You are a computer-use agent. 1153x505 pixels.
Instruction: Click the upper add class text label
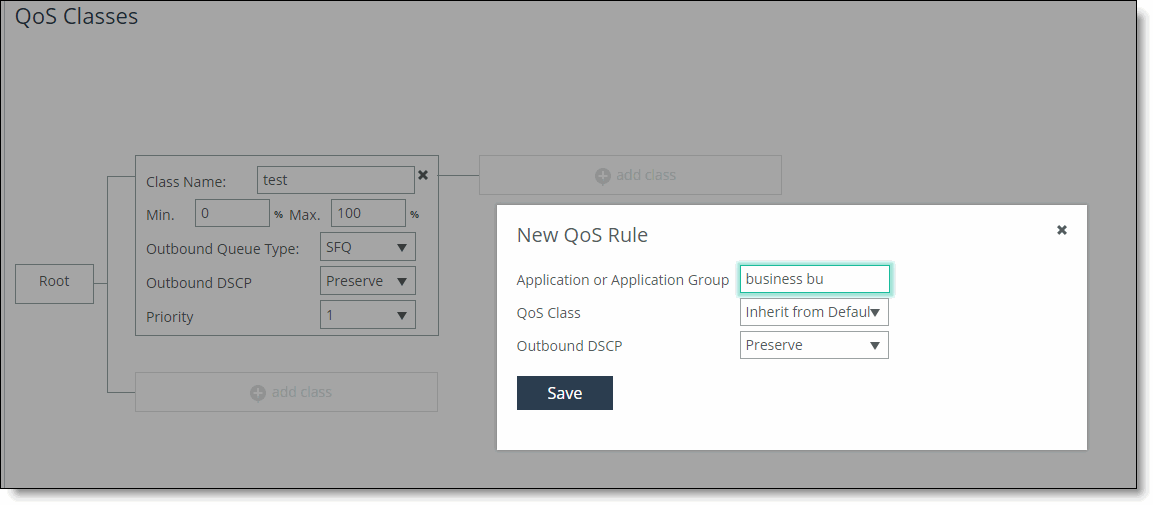(x=646, y=175)
